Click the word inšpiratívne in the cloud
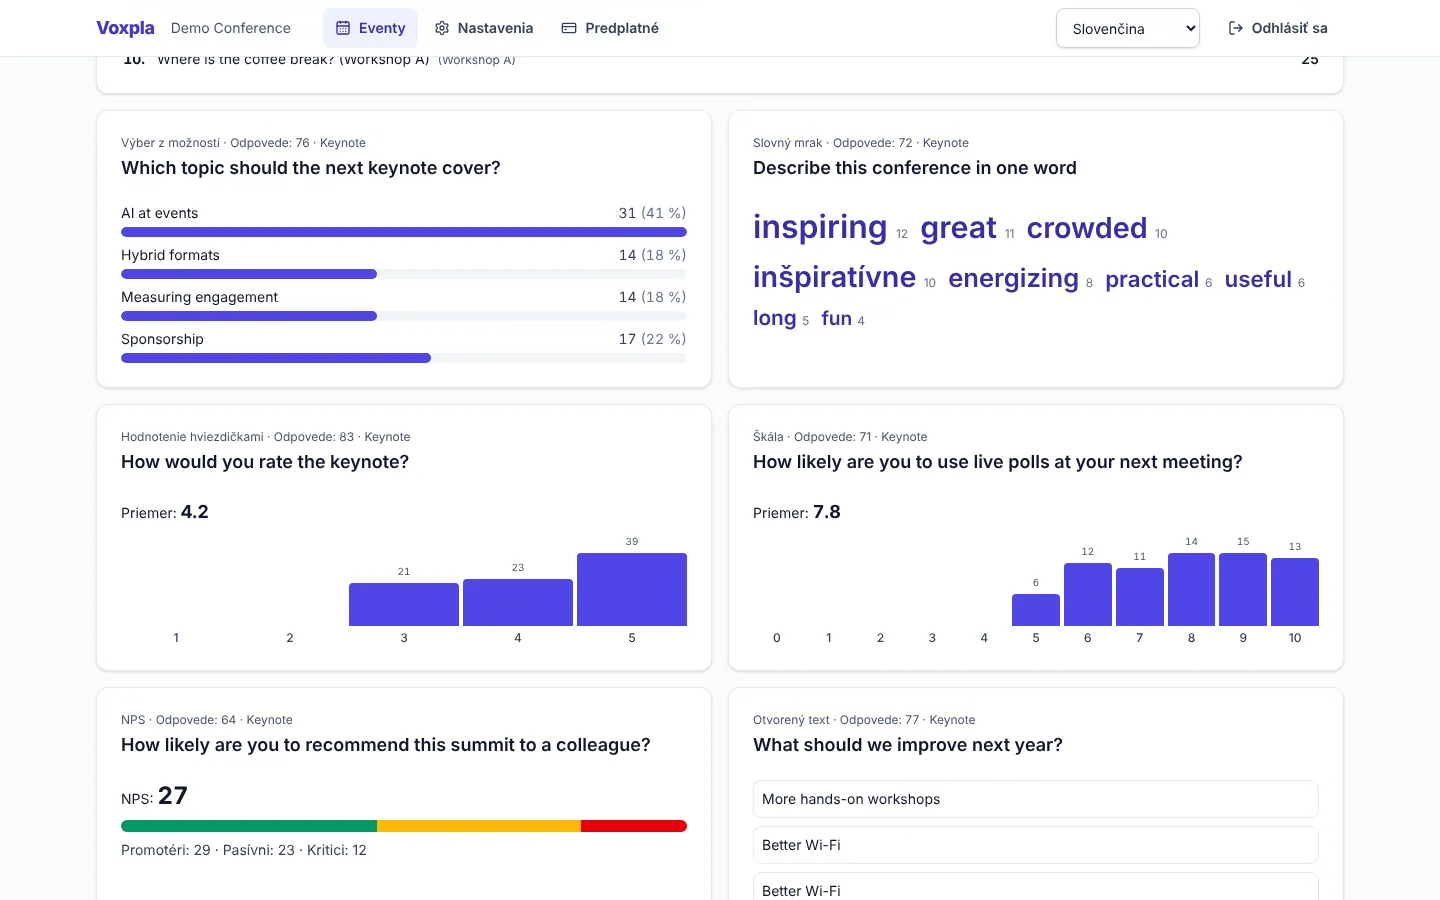This screenshot has width=1440, height=900. click(x=834, y=277)
